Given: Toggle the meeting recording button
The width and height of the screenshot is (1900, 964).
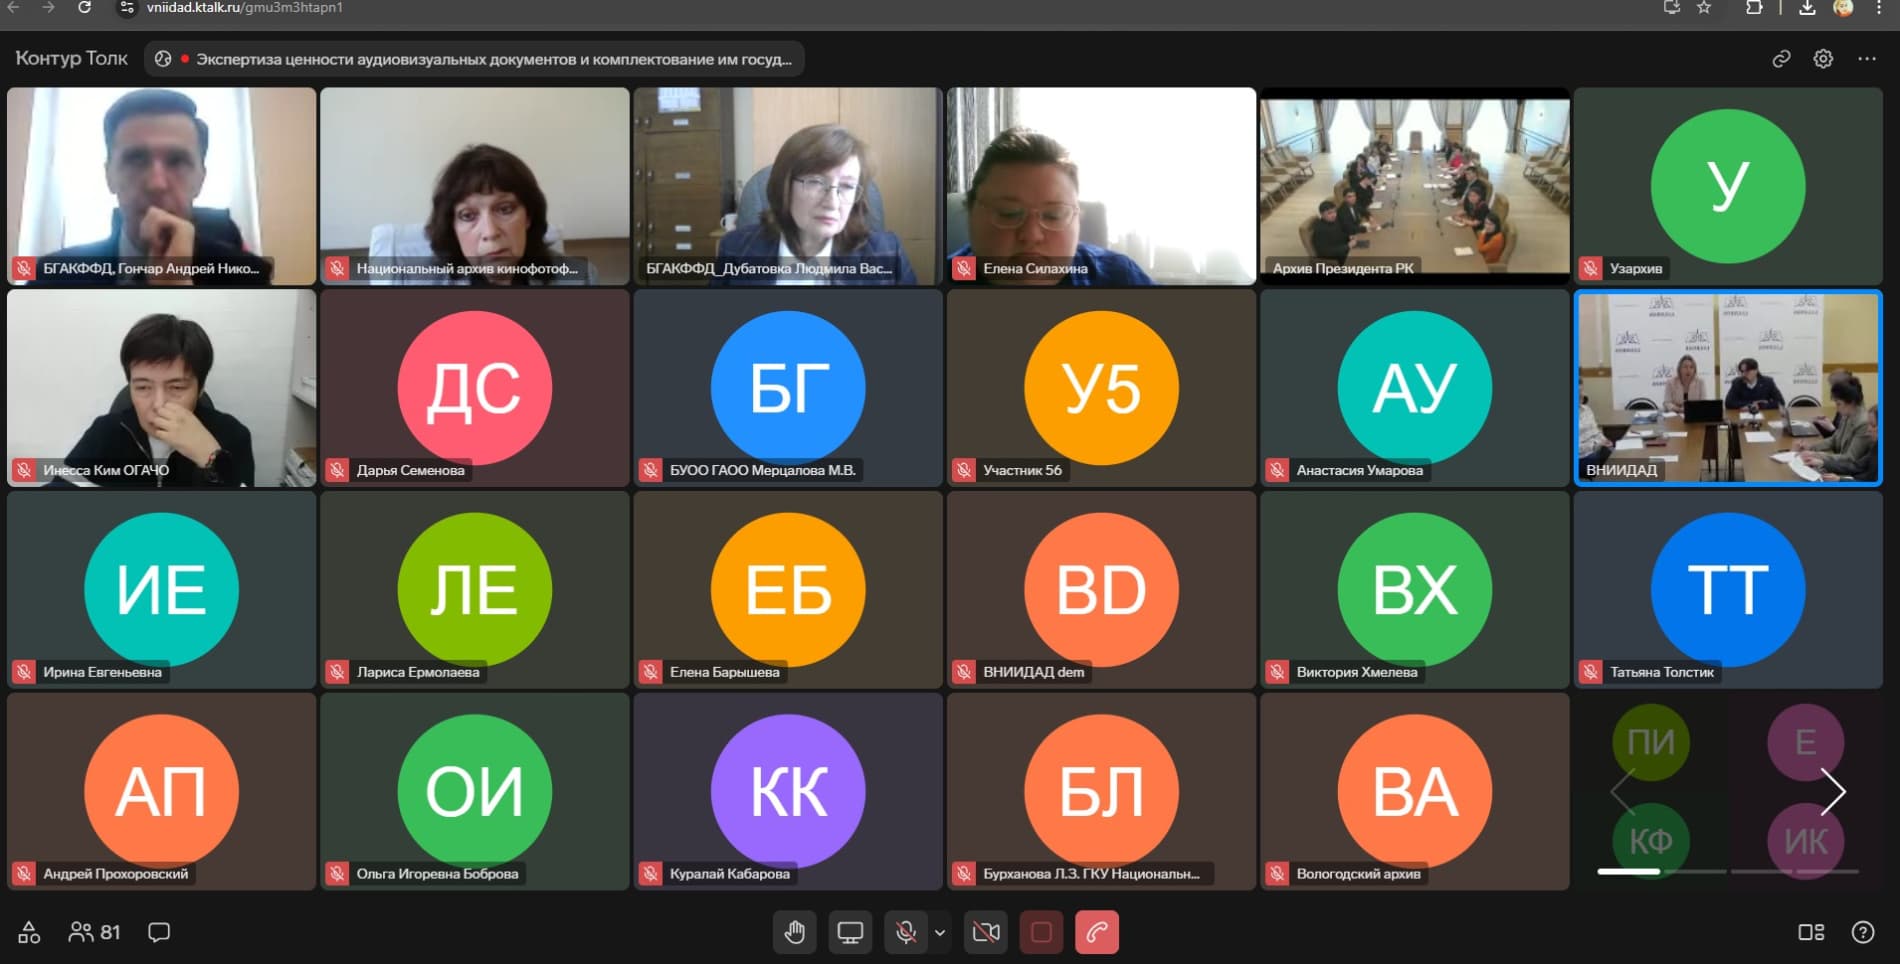Looking at the screenshot, I should (x=1041, y=932).
